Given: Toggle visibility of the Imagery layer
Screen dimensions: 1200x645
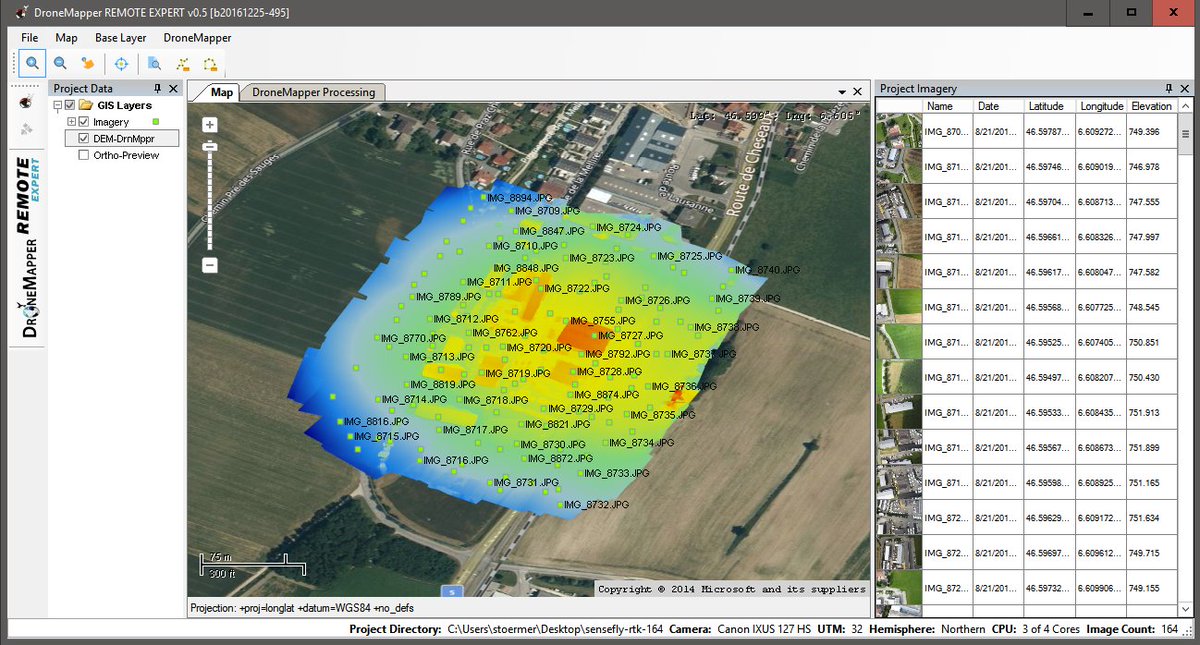Looking at the screenshot, I should 83,121.
